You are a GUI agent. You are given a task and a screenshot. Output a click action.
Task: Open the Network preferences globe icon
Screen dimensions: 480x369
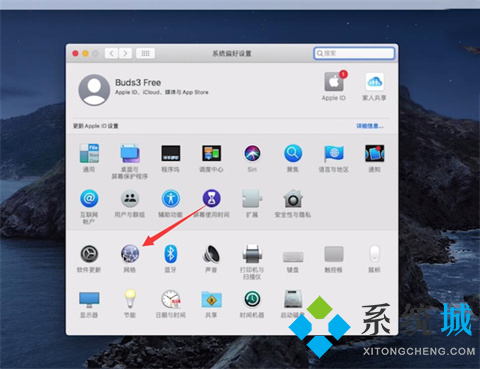pos(130,254)
